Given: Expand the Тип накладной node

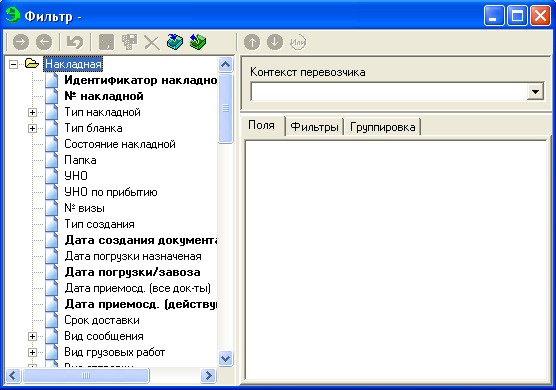Looking at the screenshot, I should (32, 112).
